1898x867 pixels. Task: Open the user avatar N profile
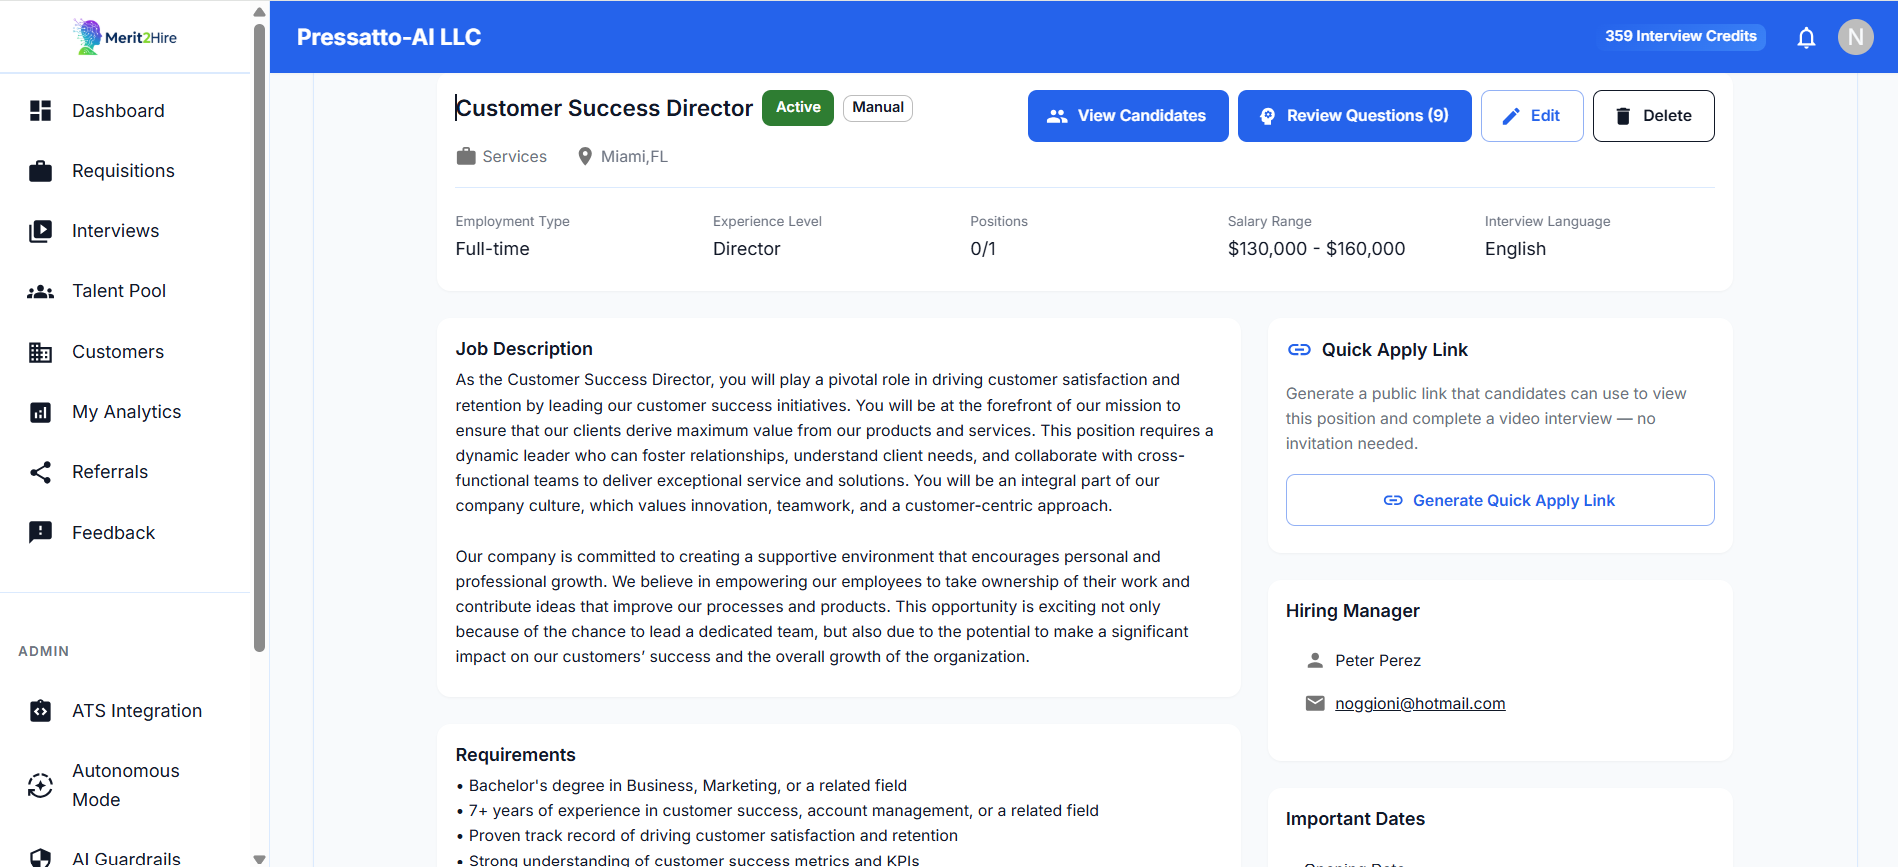1855,37
